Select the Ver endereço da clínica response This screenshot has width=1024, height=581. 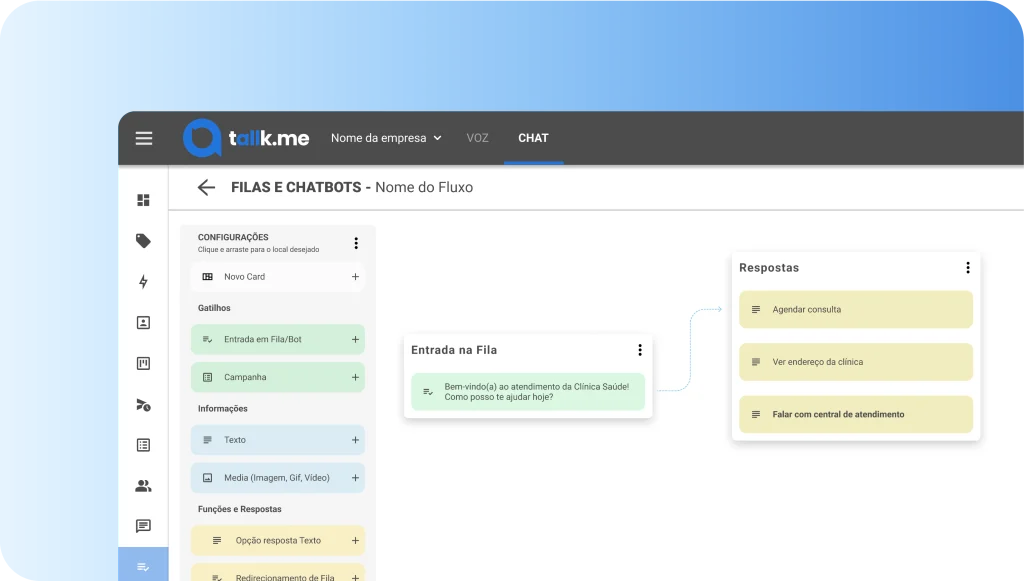pos(856,362)
